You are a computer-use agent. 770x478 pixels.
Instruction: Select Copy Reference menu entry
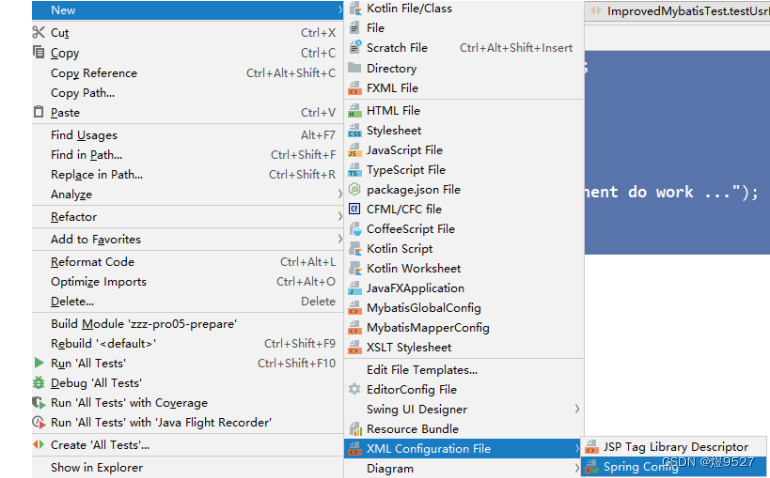pos(188,73)
